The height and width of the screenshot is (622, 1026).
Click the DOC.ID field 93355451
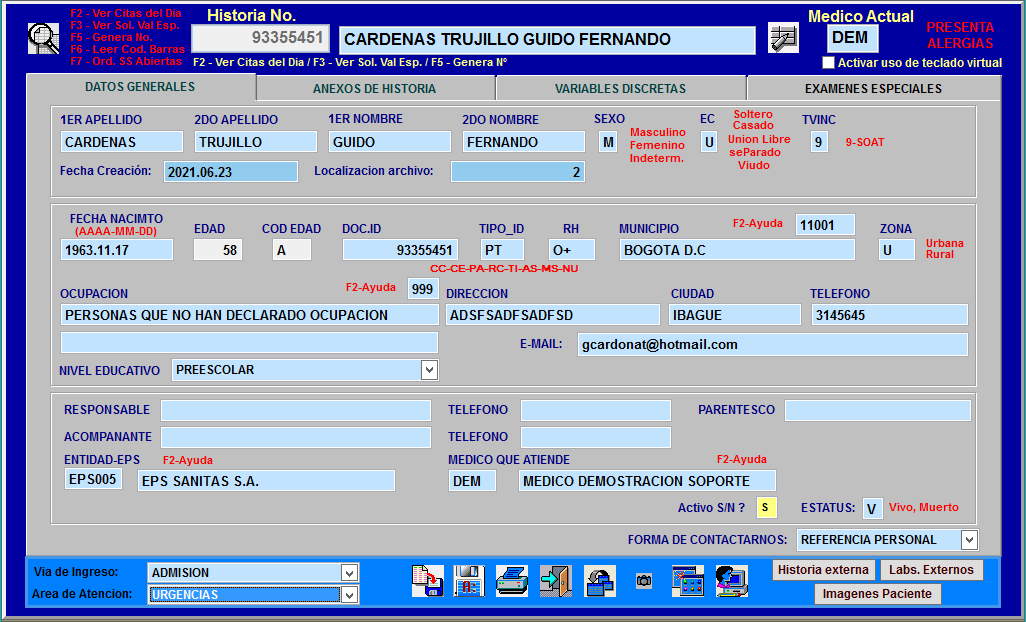tap(400, 250)
